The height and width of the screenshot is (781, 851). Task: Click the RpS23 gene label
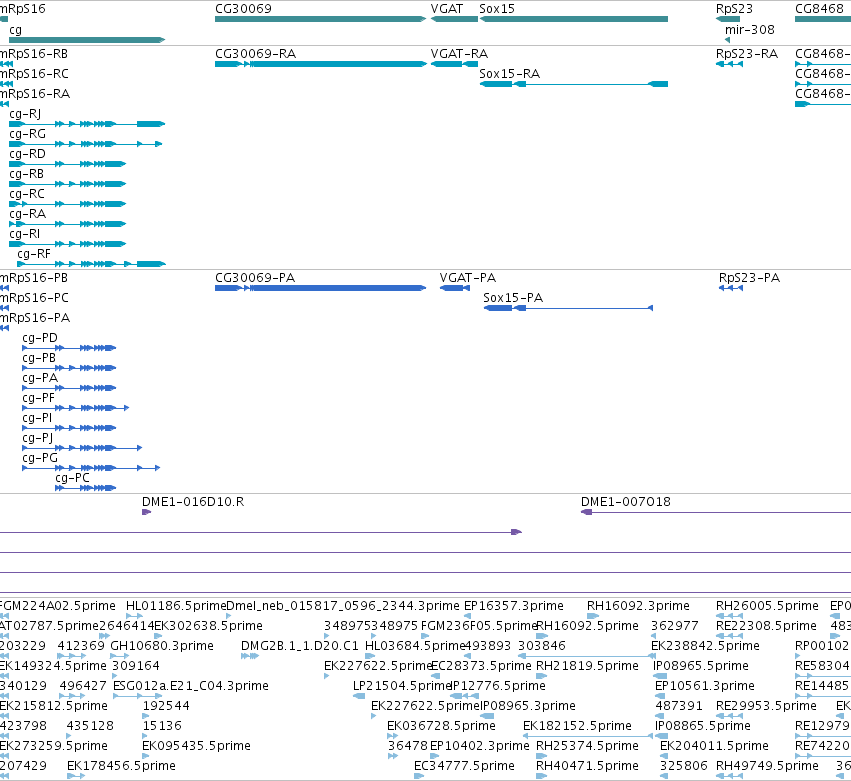(x=734, y=9)
